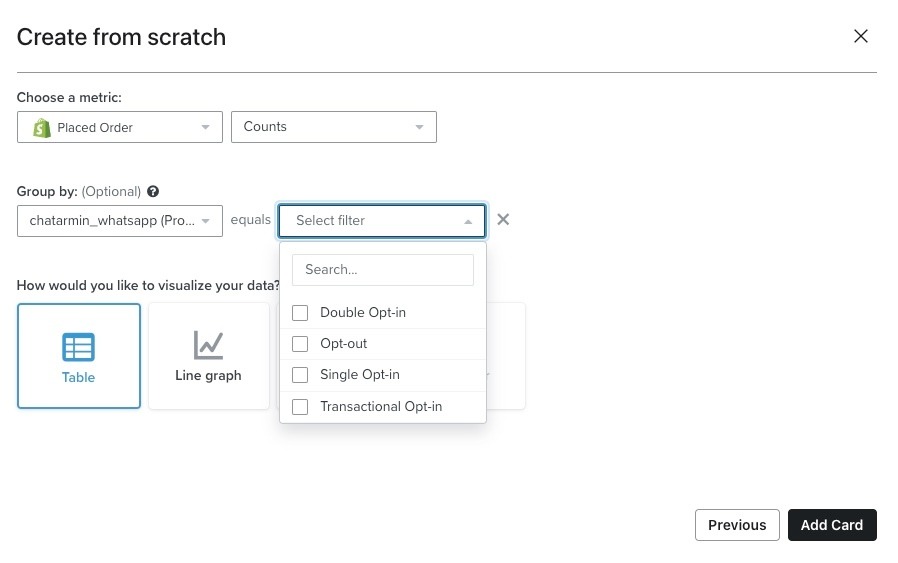Select the Double Opt-in option label
898x563 pixels.
pyautogui.click(x=363, y=313)
